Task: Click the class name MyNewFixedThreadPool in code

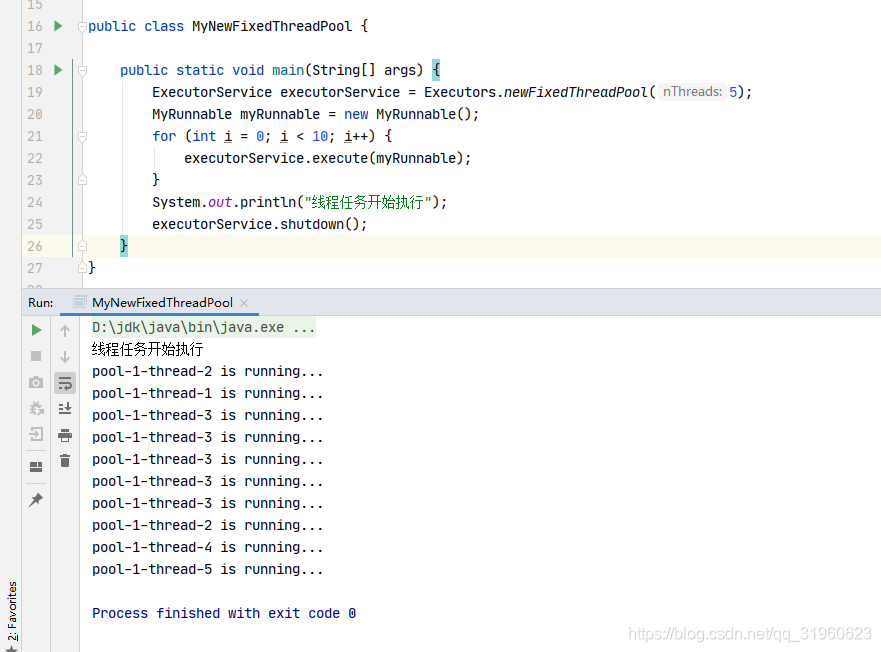Action: point(272,26)
